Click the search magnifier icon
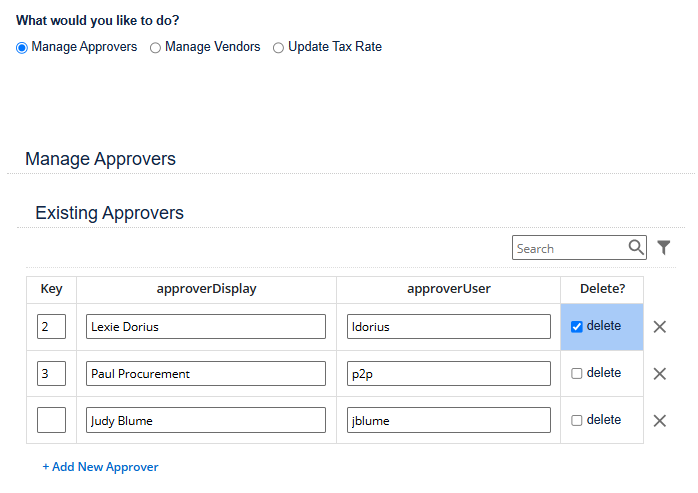 tap(636, 247)
